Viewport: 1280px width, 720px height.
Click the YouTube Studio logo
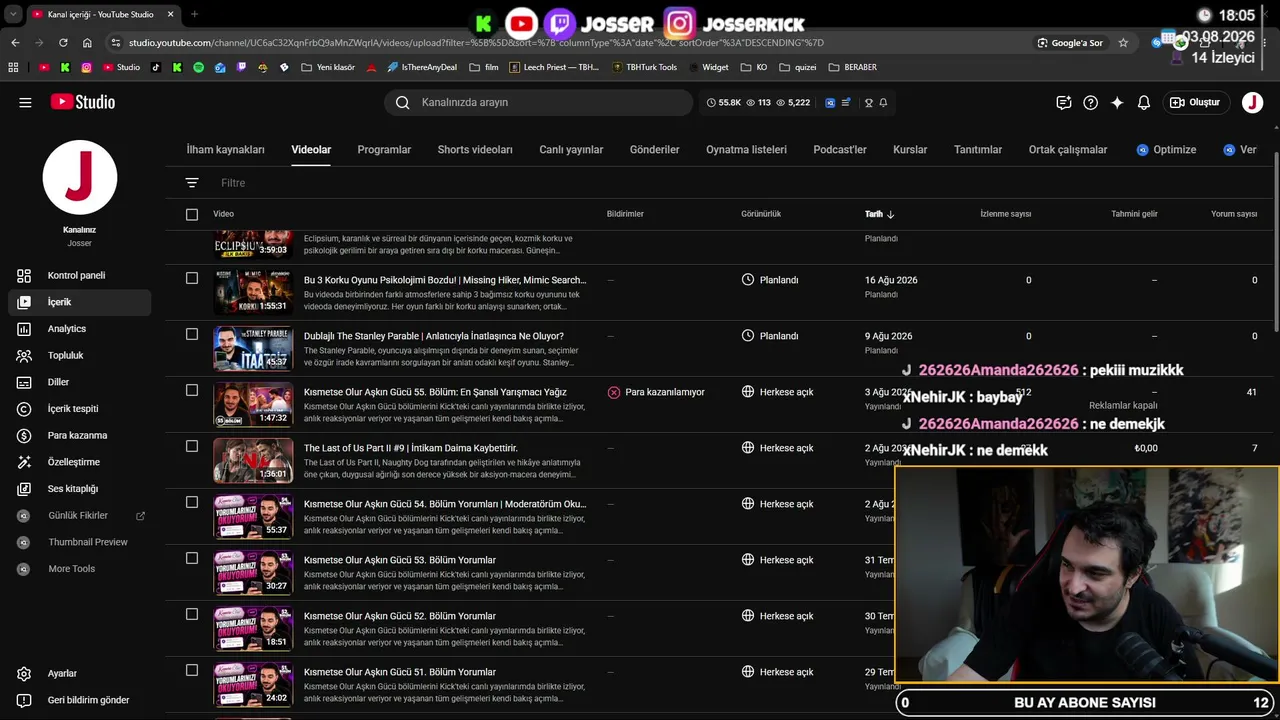(x=83, y=102)
